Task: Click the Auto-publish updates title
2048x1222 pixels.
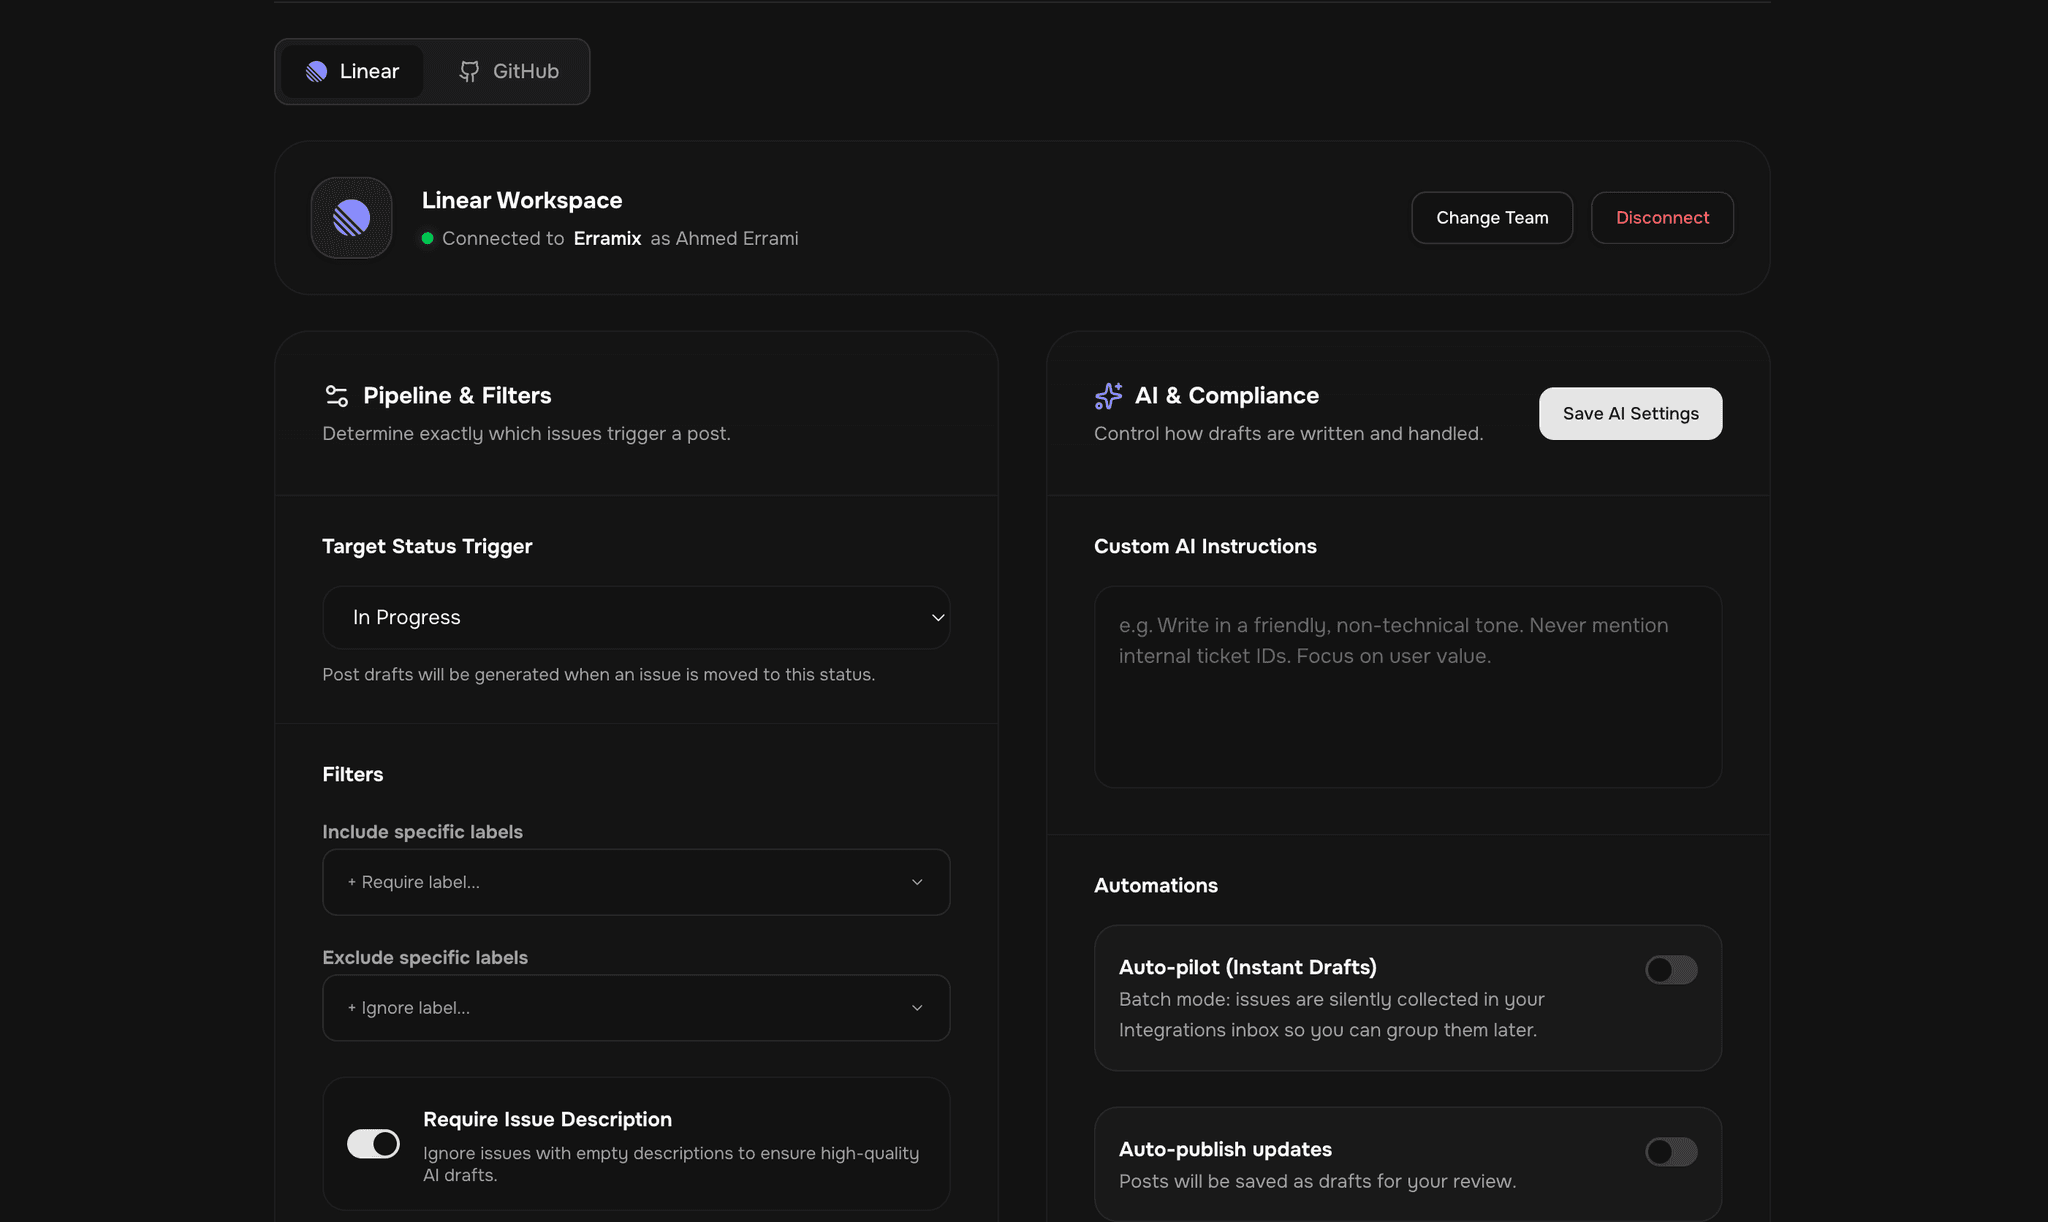Action: click(1225, 1150)
